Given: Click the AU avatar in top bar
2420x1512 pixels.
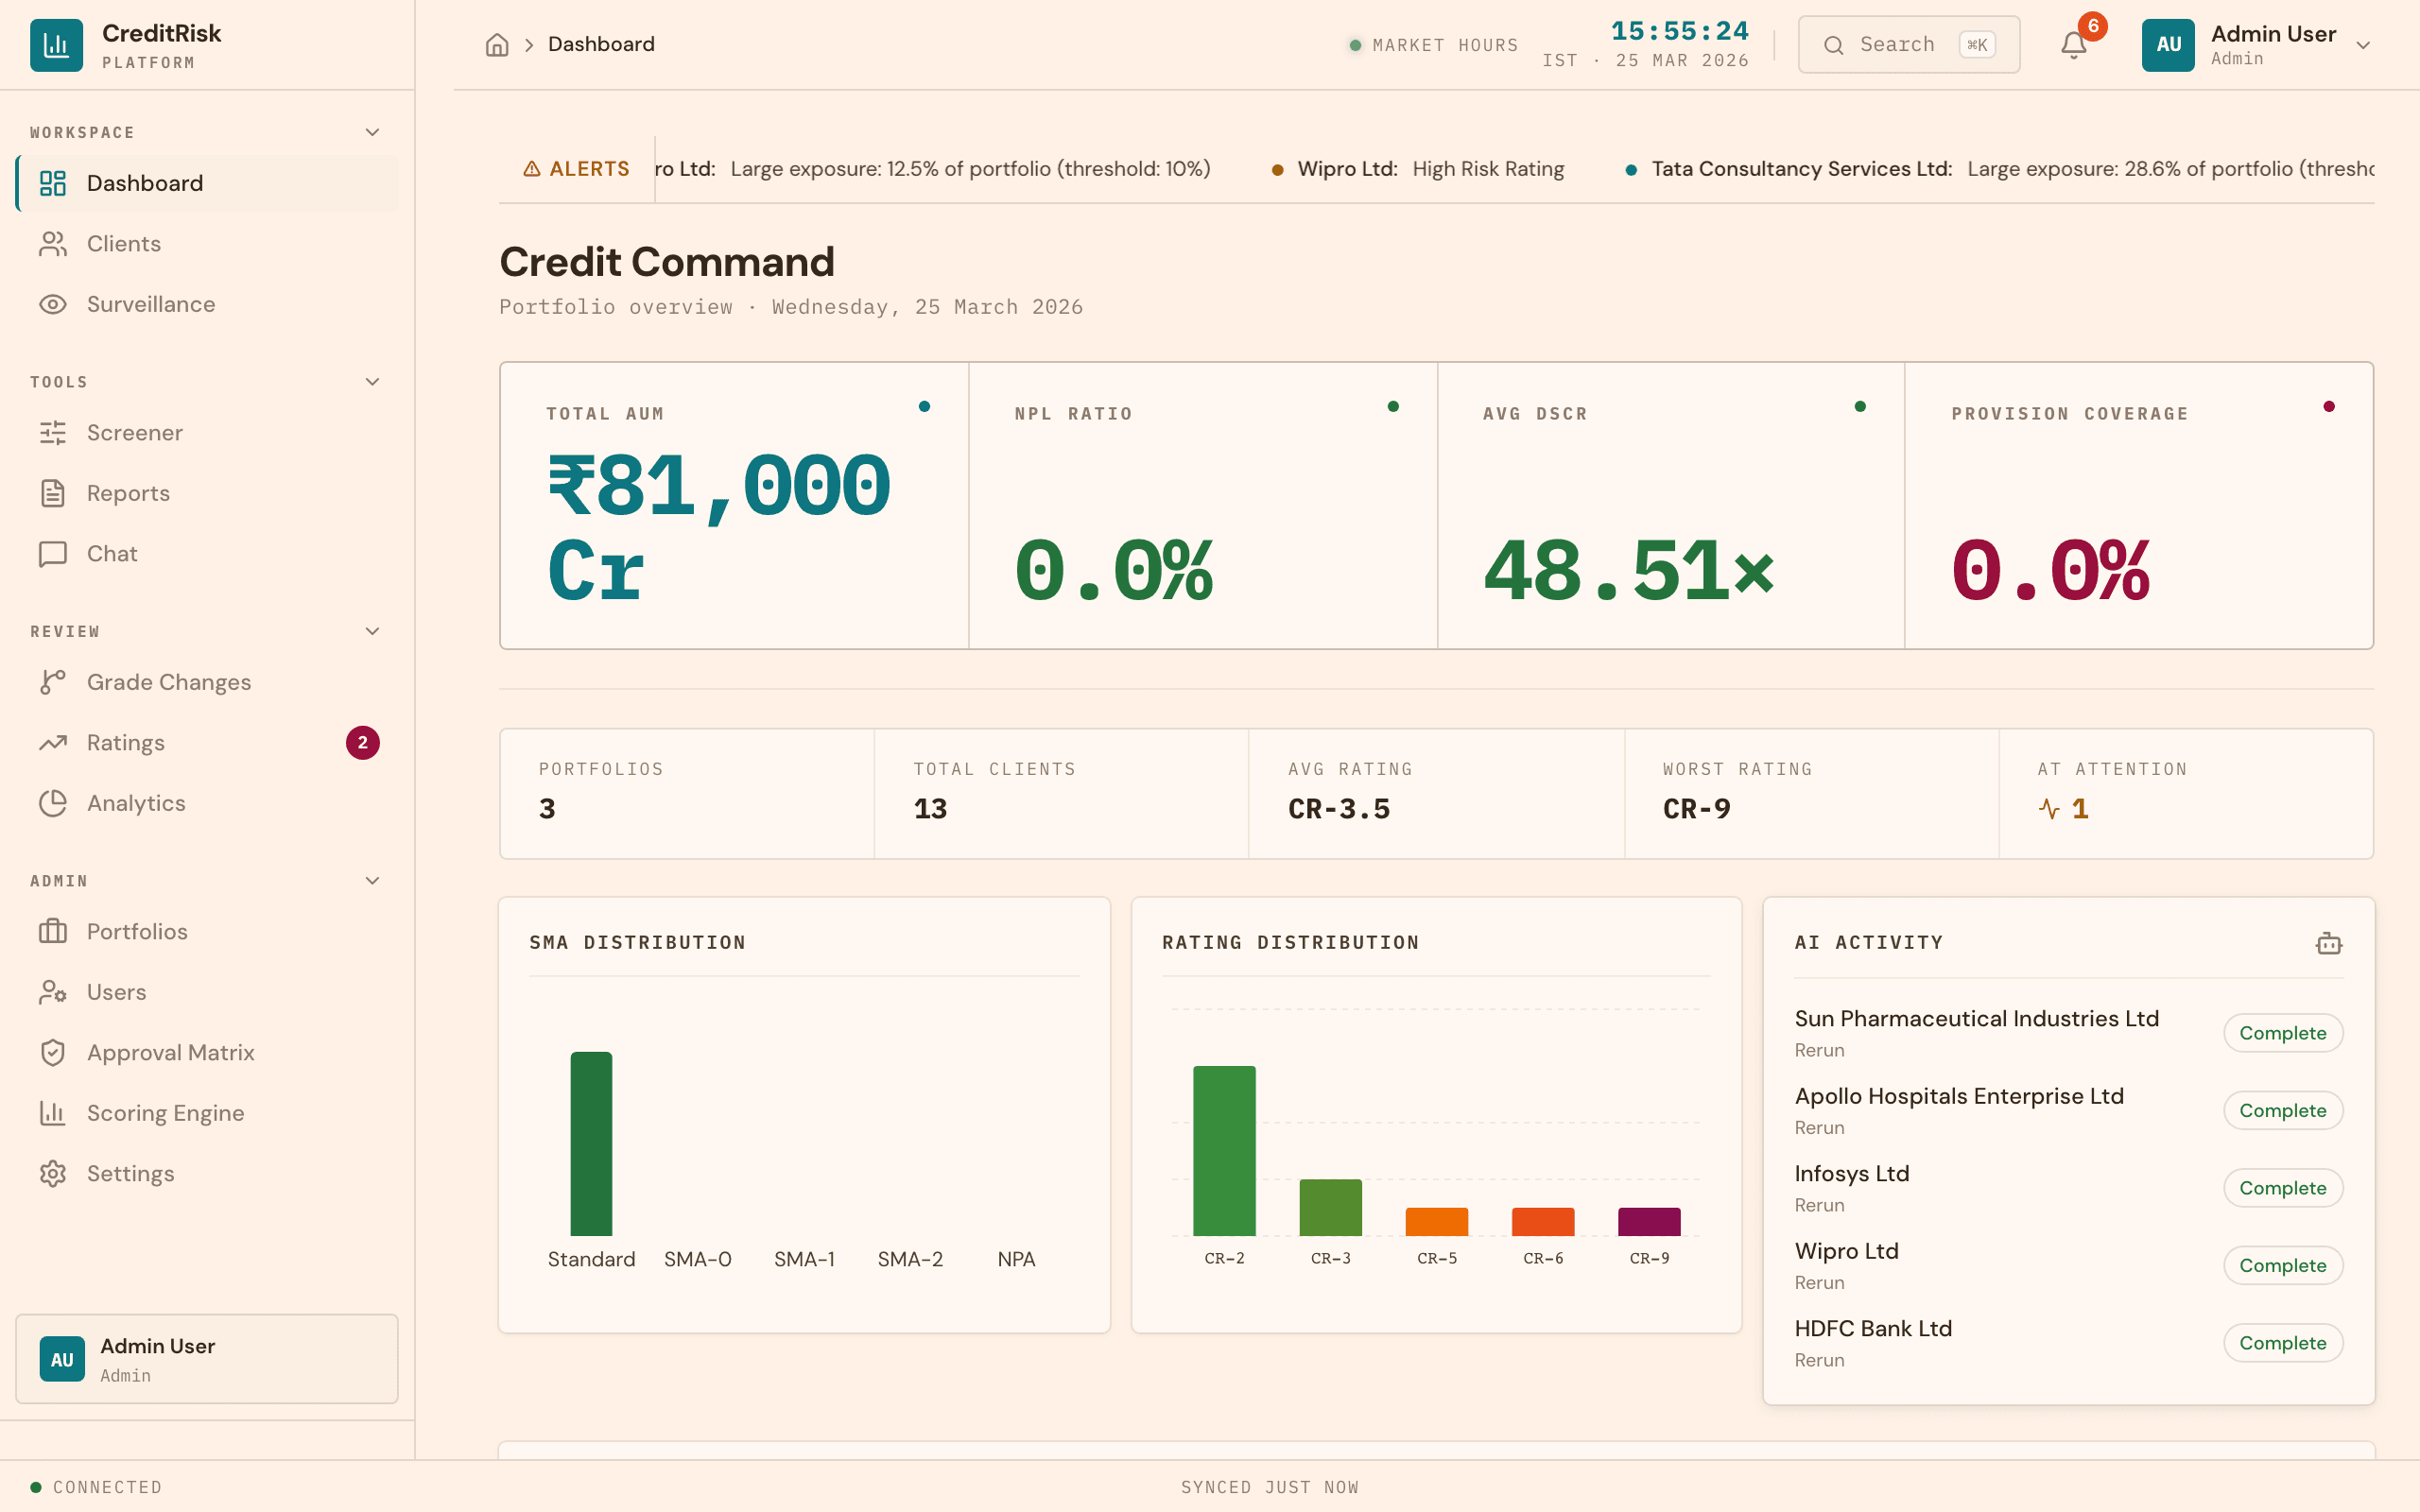Looking at the screenshot, I should [2168, 45].
